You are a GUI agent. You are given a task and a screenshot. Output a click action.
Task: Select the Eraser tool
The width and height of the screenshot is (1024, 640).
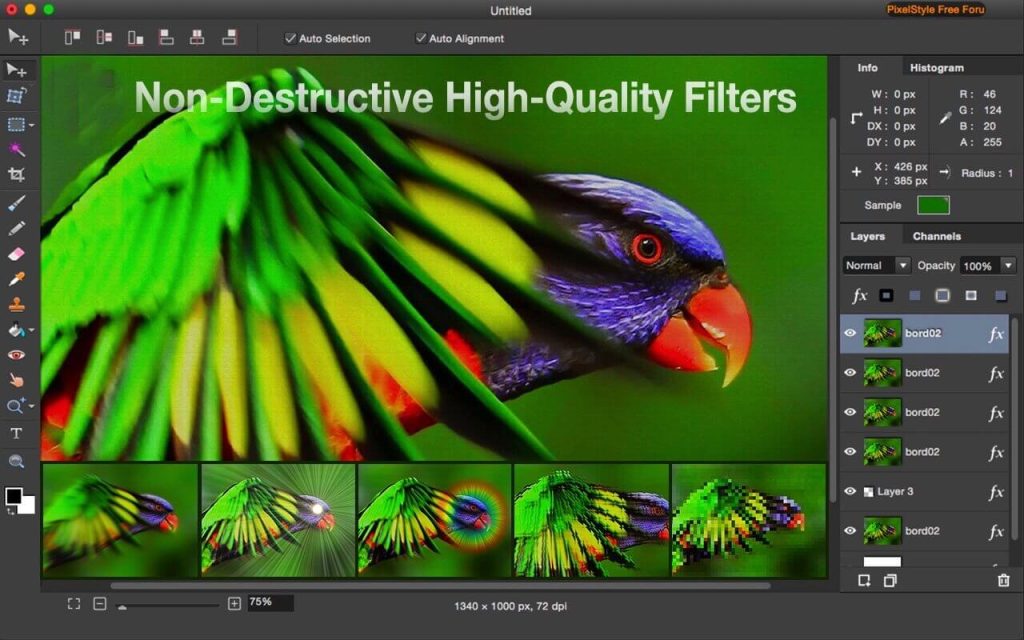pos(17,255)
